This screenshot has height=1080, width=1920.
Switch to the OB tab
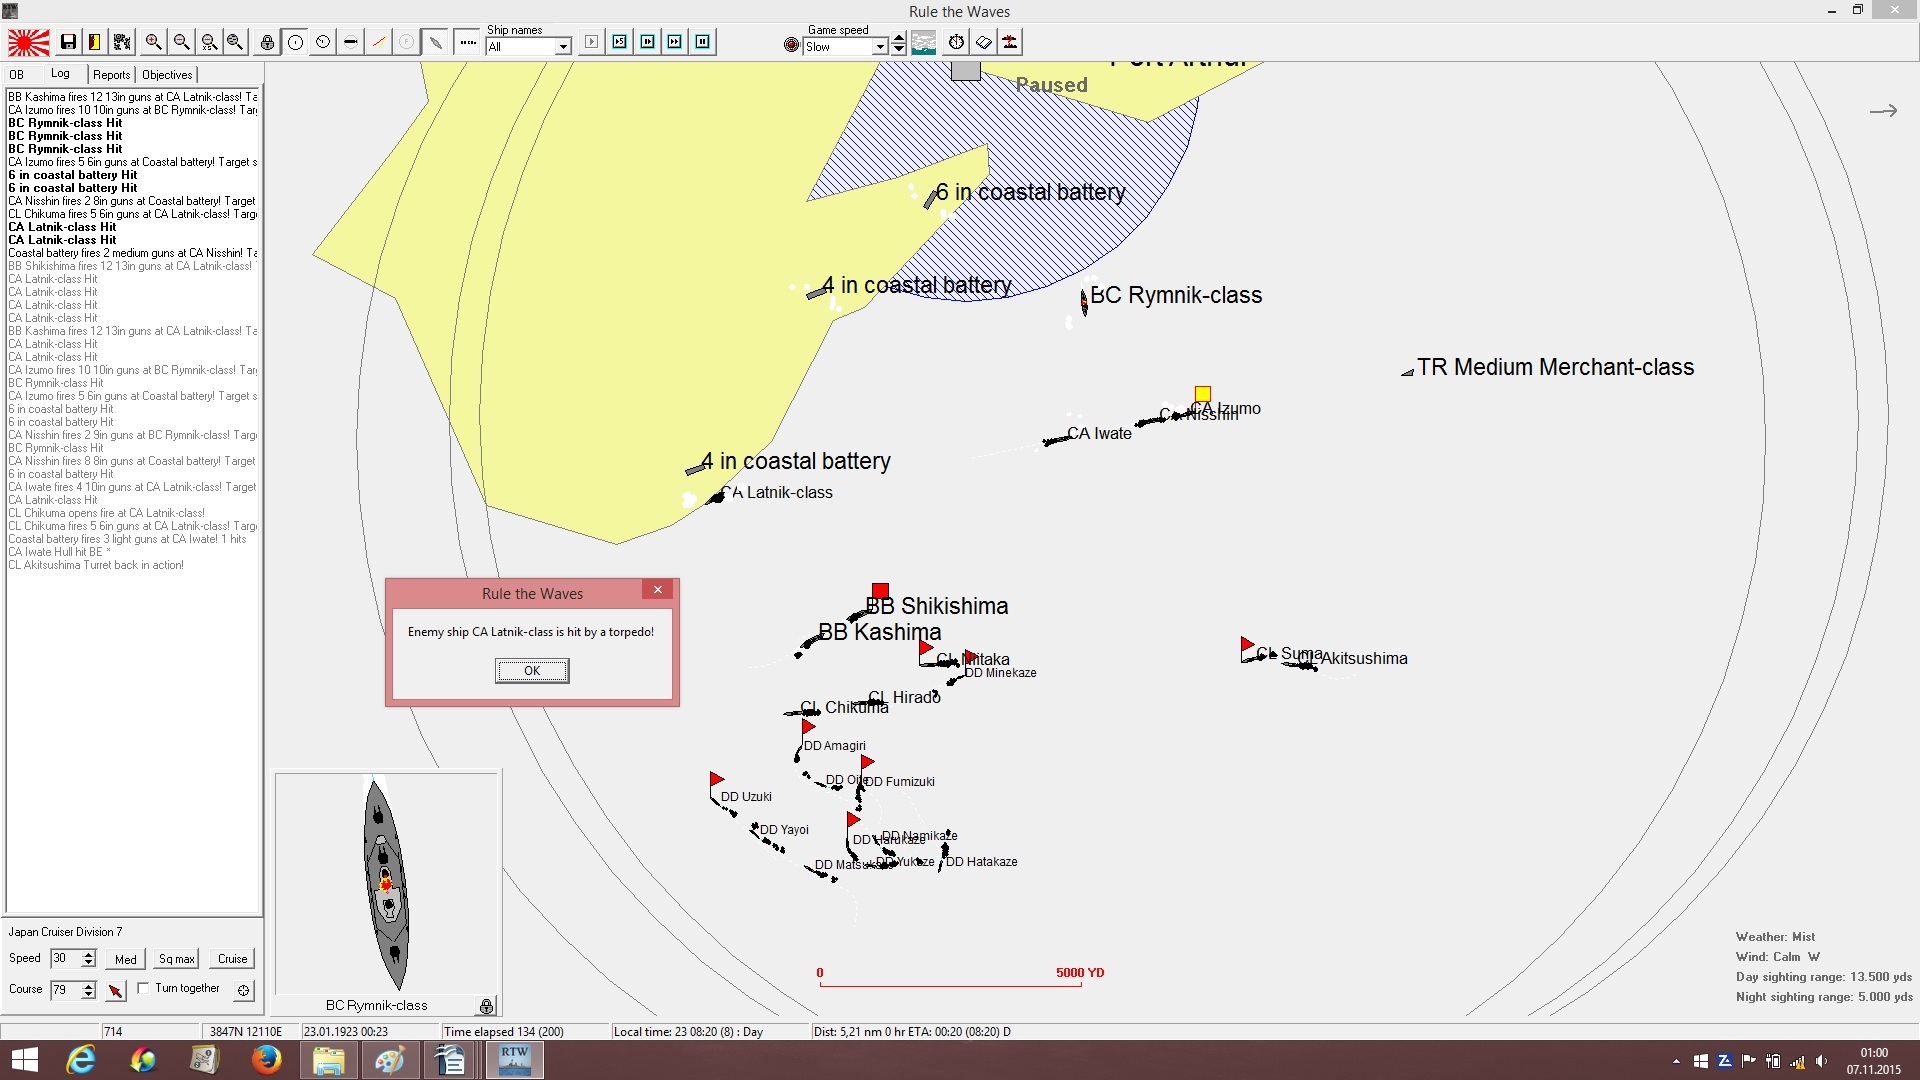click(x=17, y=75)
